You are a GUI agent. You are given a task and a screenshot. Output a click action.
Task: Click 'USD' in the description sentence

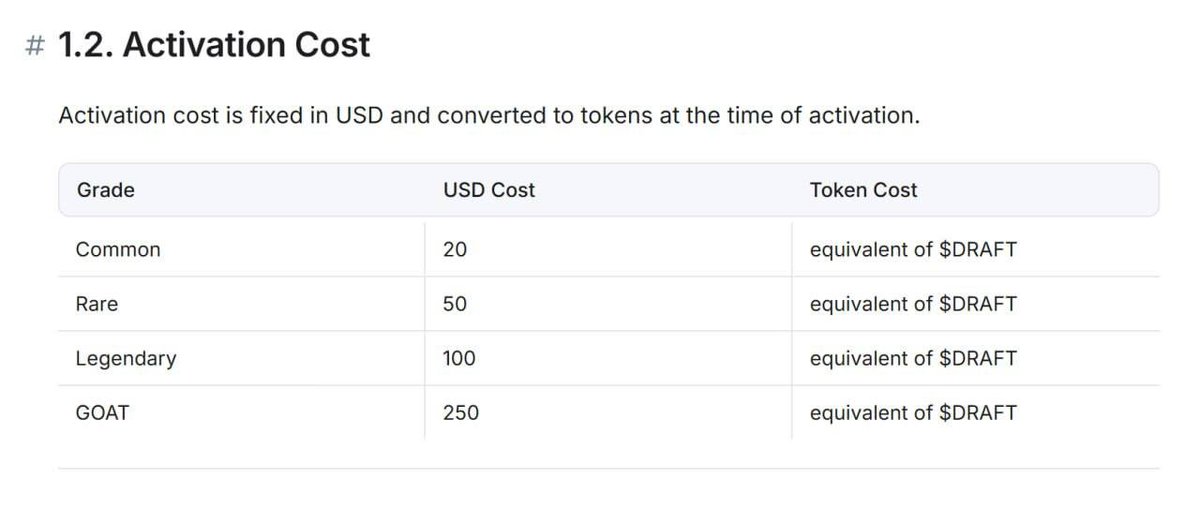[359, 115]
